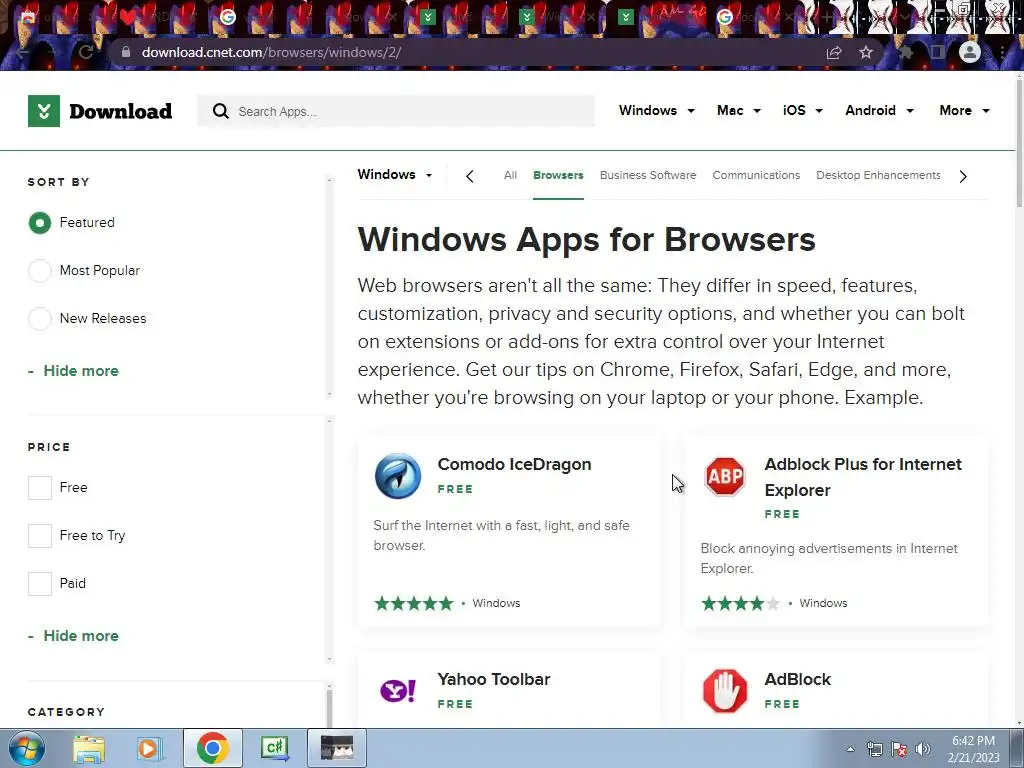This screenshot has width=1024, height=768.
Task: Open Windows Explorer from the taskbar
Action: [89, 749]
